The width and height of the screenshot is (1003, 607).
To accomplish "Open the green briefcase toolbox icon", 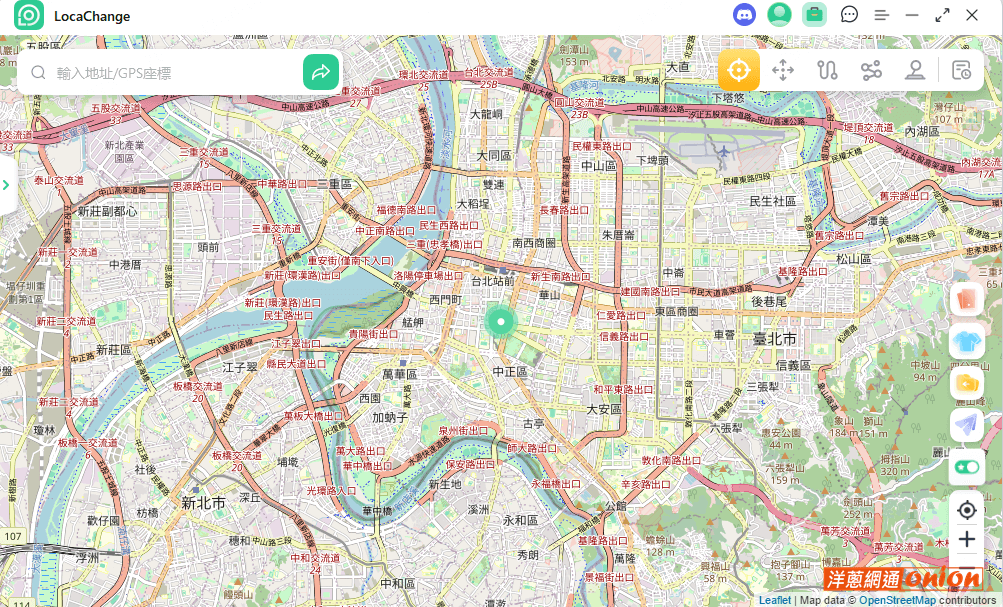I will click(814, 15).
